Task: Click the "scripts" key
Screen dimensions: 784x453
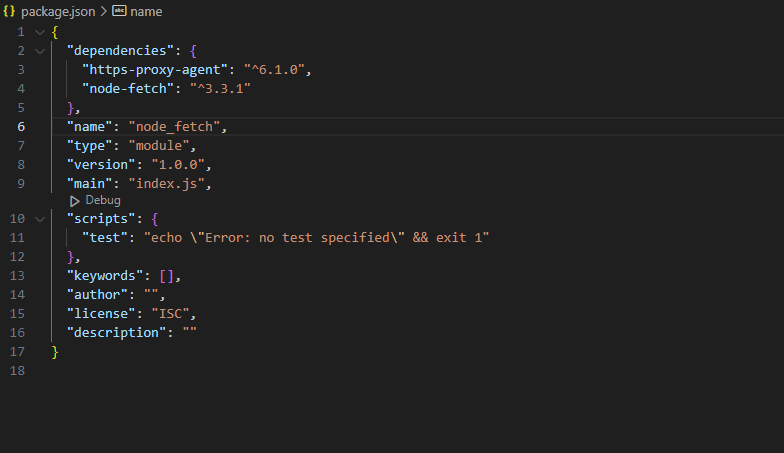Action: click(x=101, y=219)
